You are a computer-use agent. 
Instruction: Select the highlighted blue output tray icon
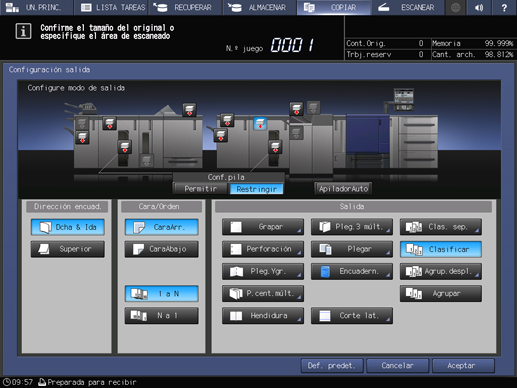(x=260, y=124)
